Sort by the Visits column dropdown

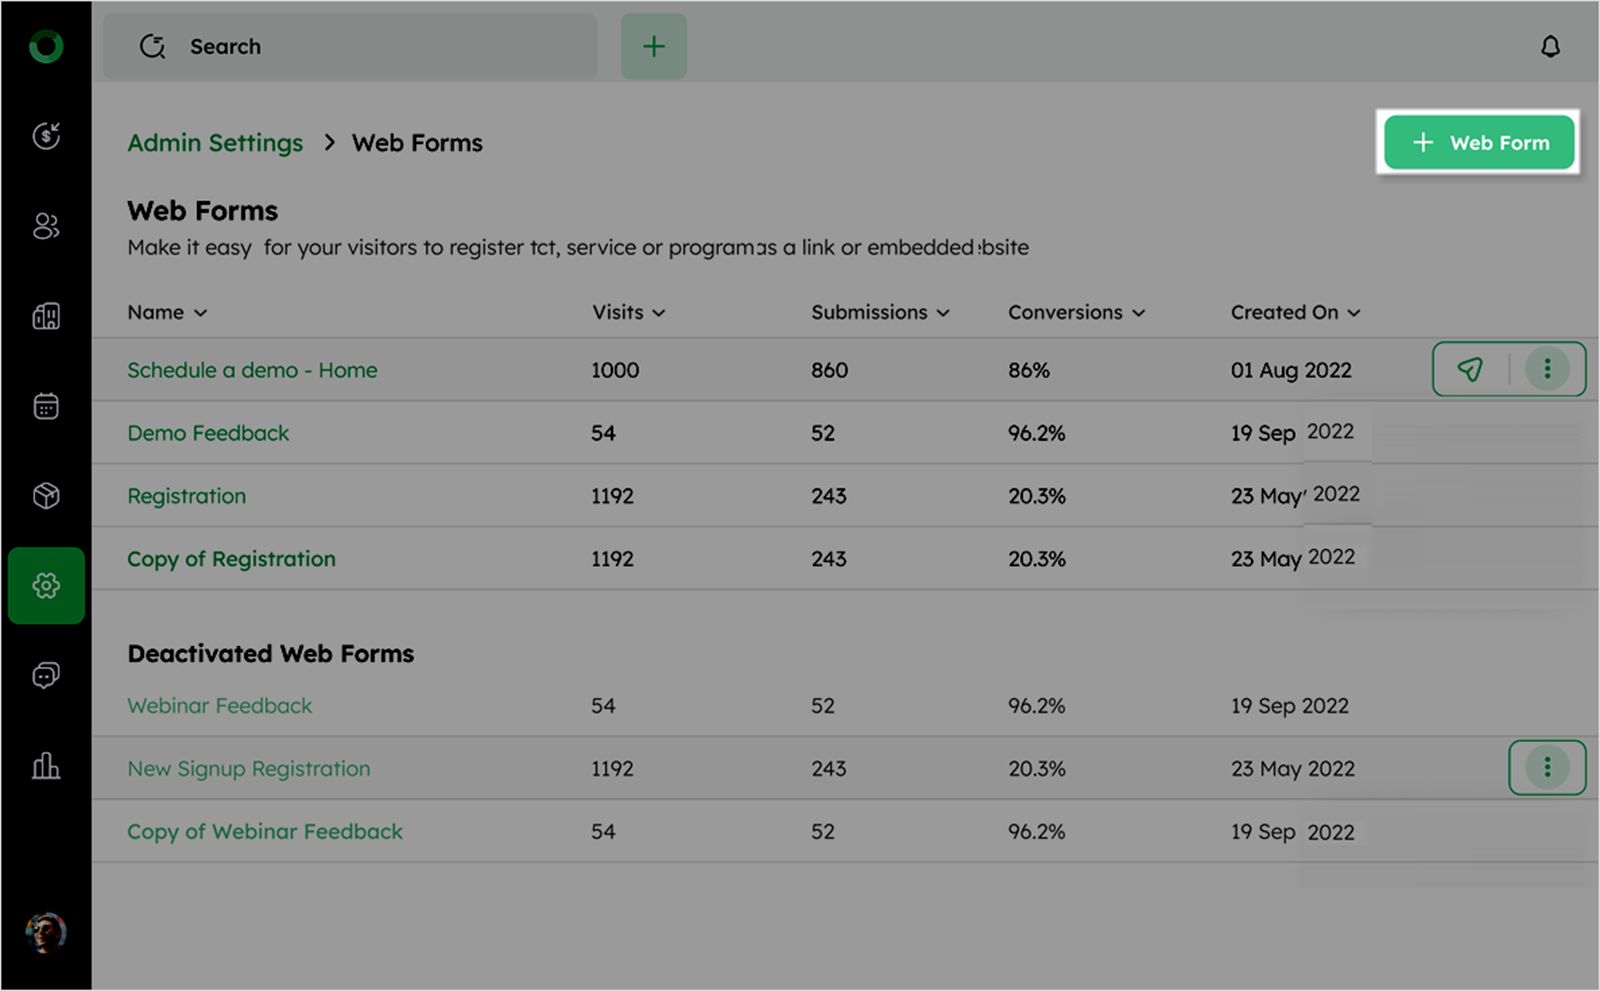click(x=628, y=313)
